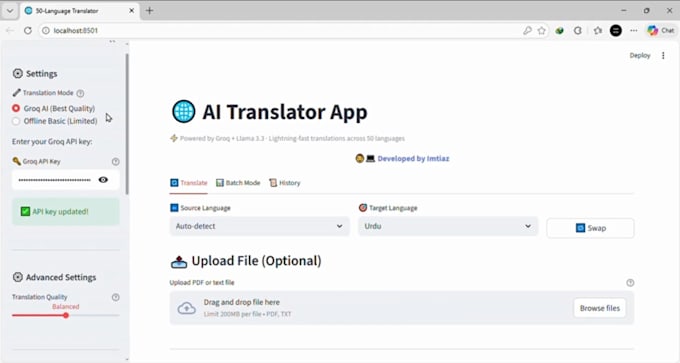Screen dimensions: 680x363
Task: Click the Swap languages button
Action: point(590,228)
